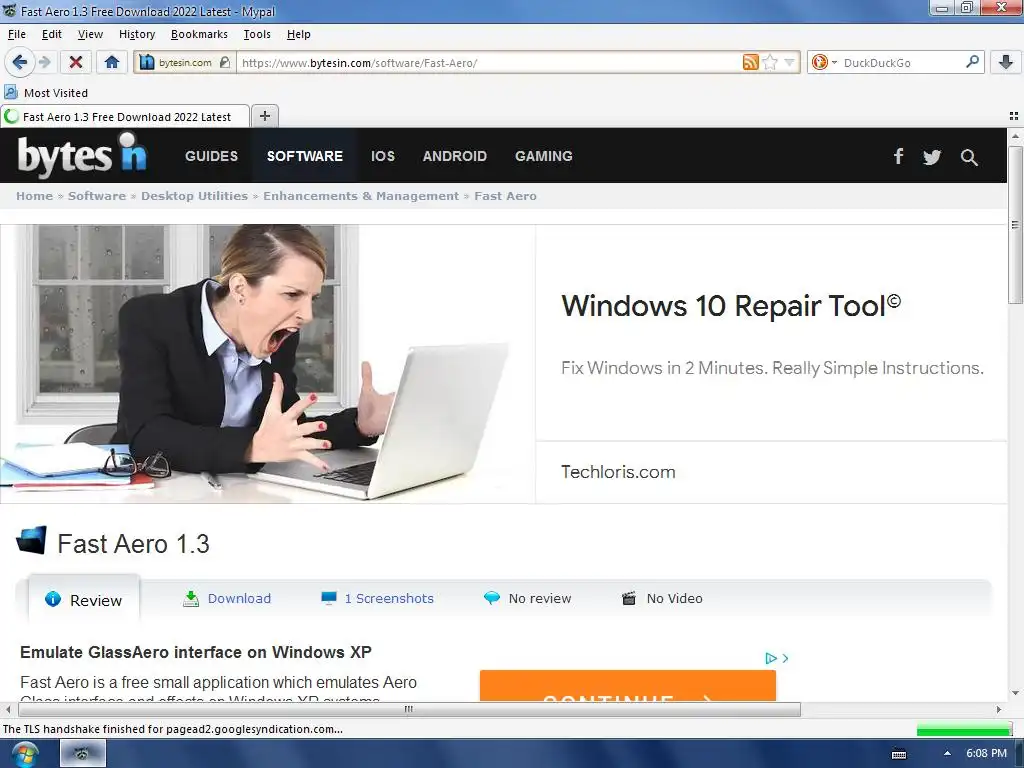Click the vertical scrollbar down arrow
The height and width of the screenshot is (768, 1024).
pyautogui.click(x=1015, y=693)
